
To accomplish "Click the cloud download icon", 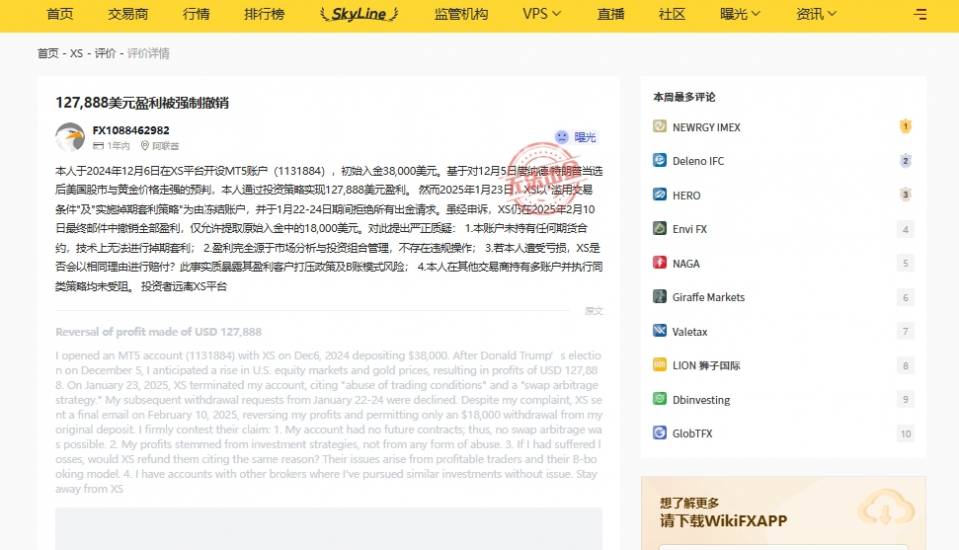I will (x=886, y=508).
